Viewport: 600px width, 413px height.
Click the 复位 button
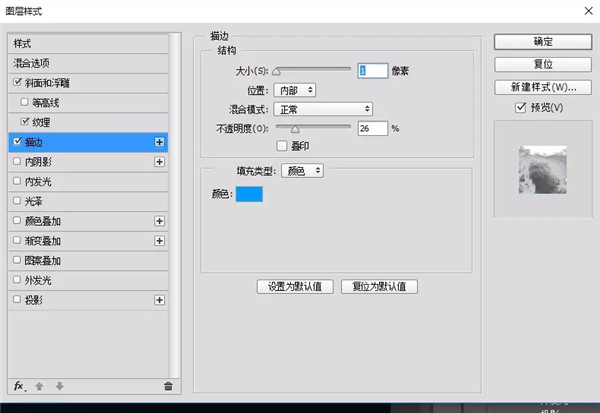click(543, 64)
